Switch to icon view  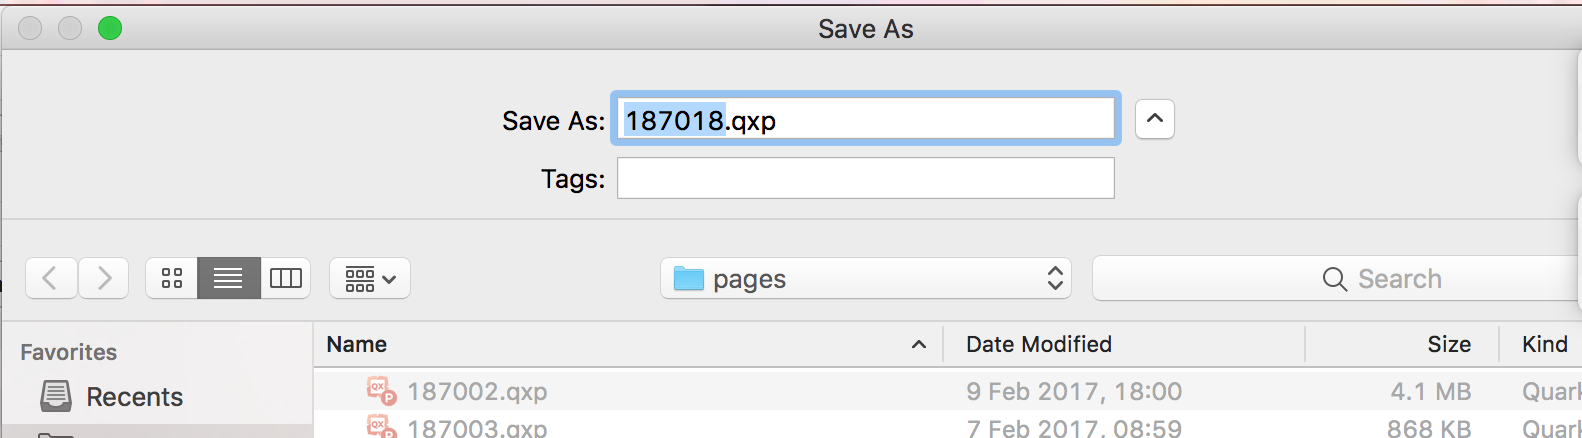tap(172, 278)
